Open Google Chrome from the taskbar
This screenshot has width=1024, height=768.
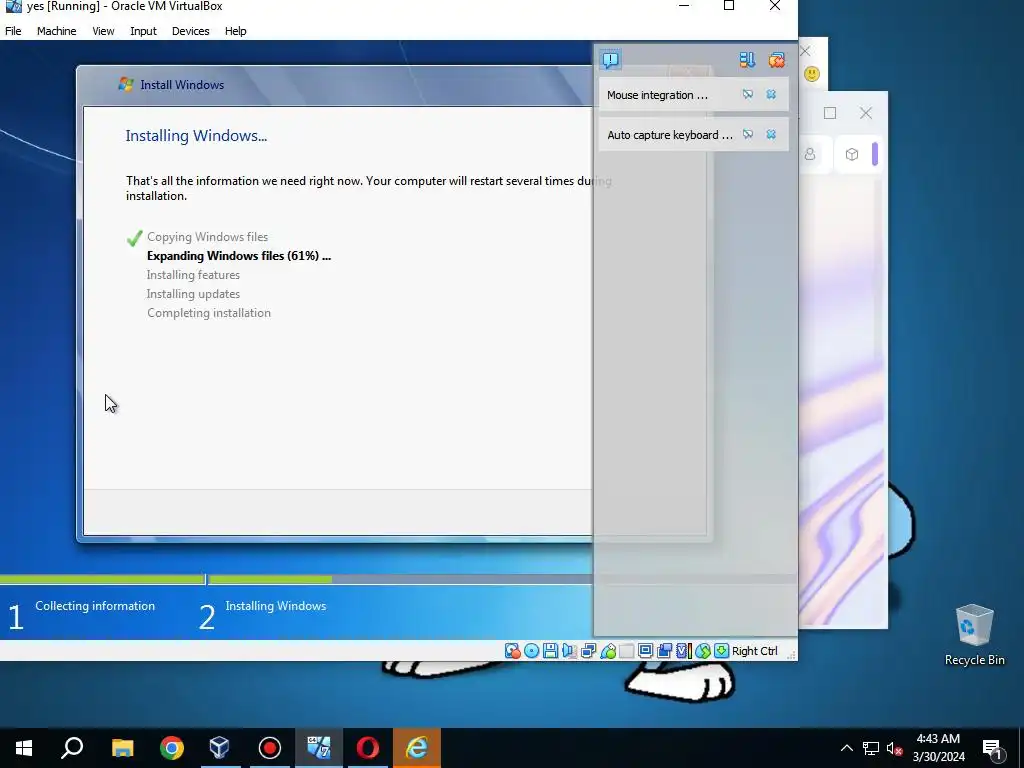coord(172,748)
